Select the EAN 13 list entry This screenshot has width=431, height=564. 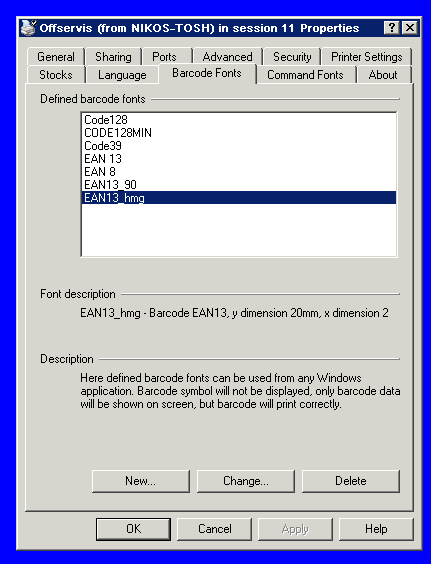tap(239, 159)
